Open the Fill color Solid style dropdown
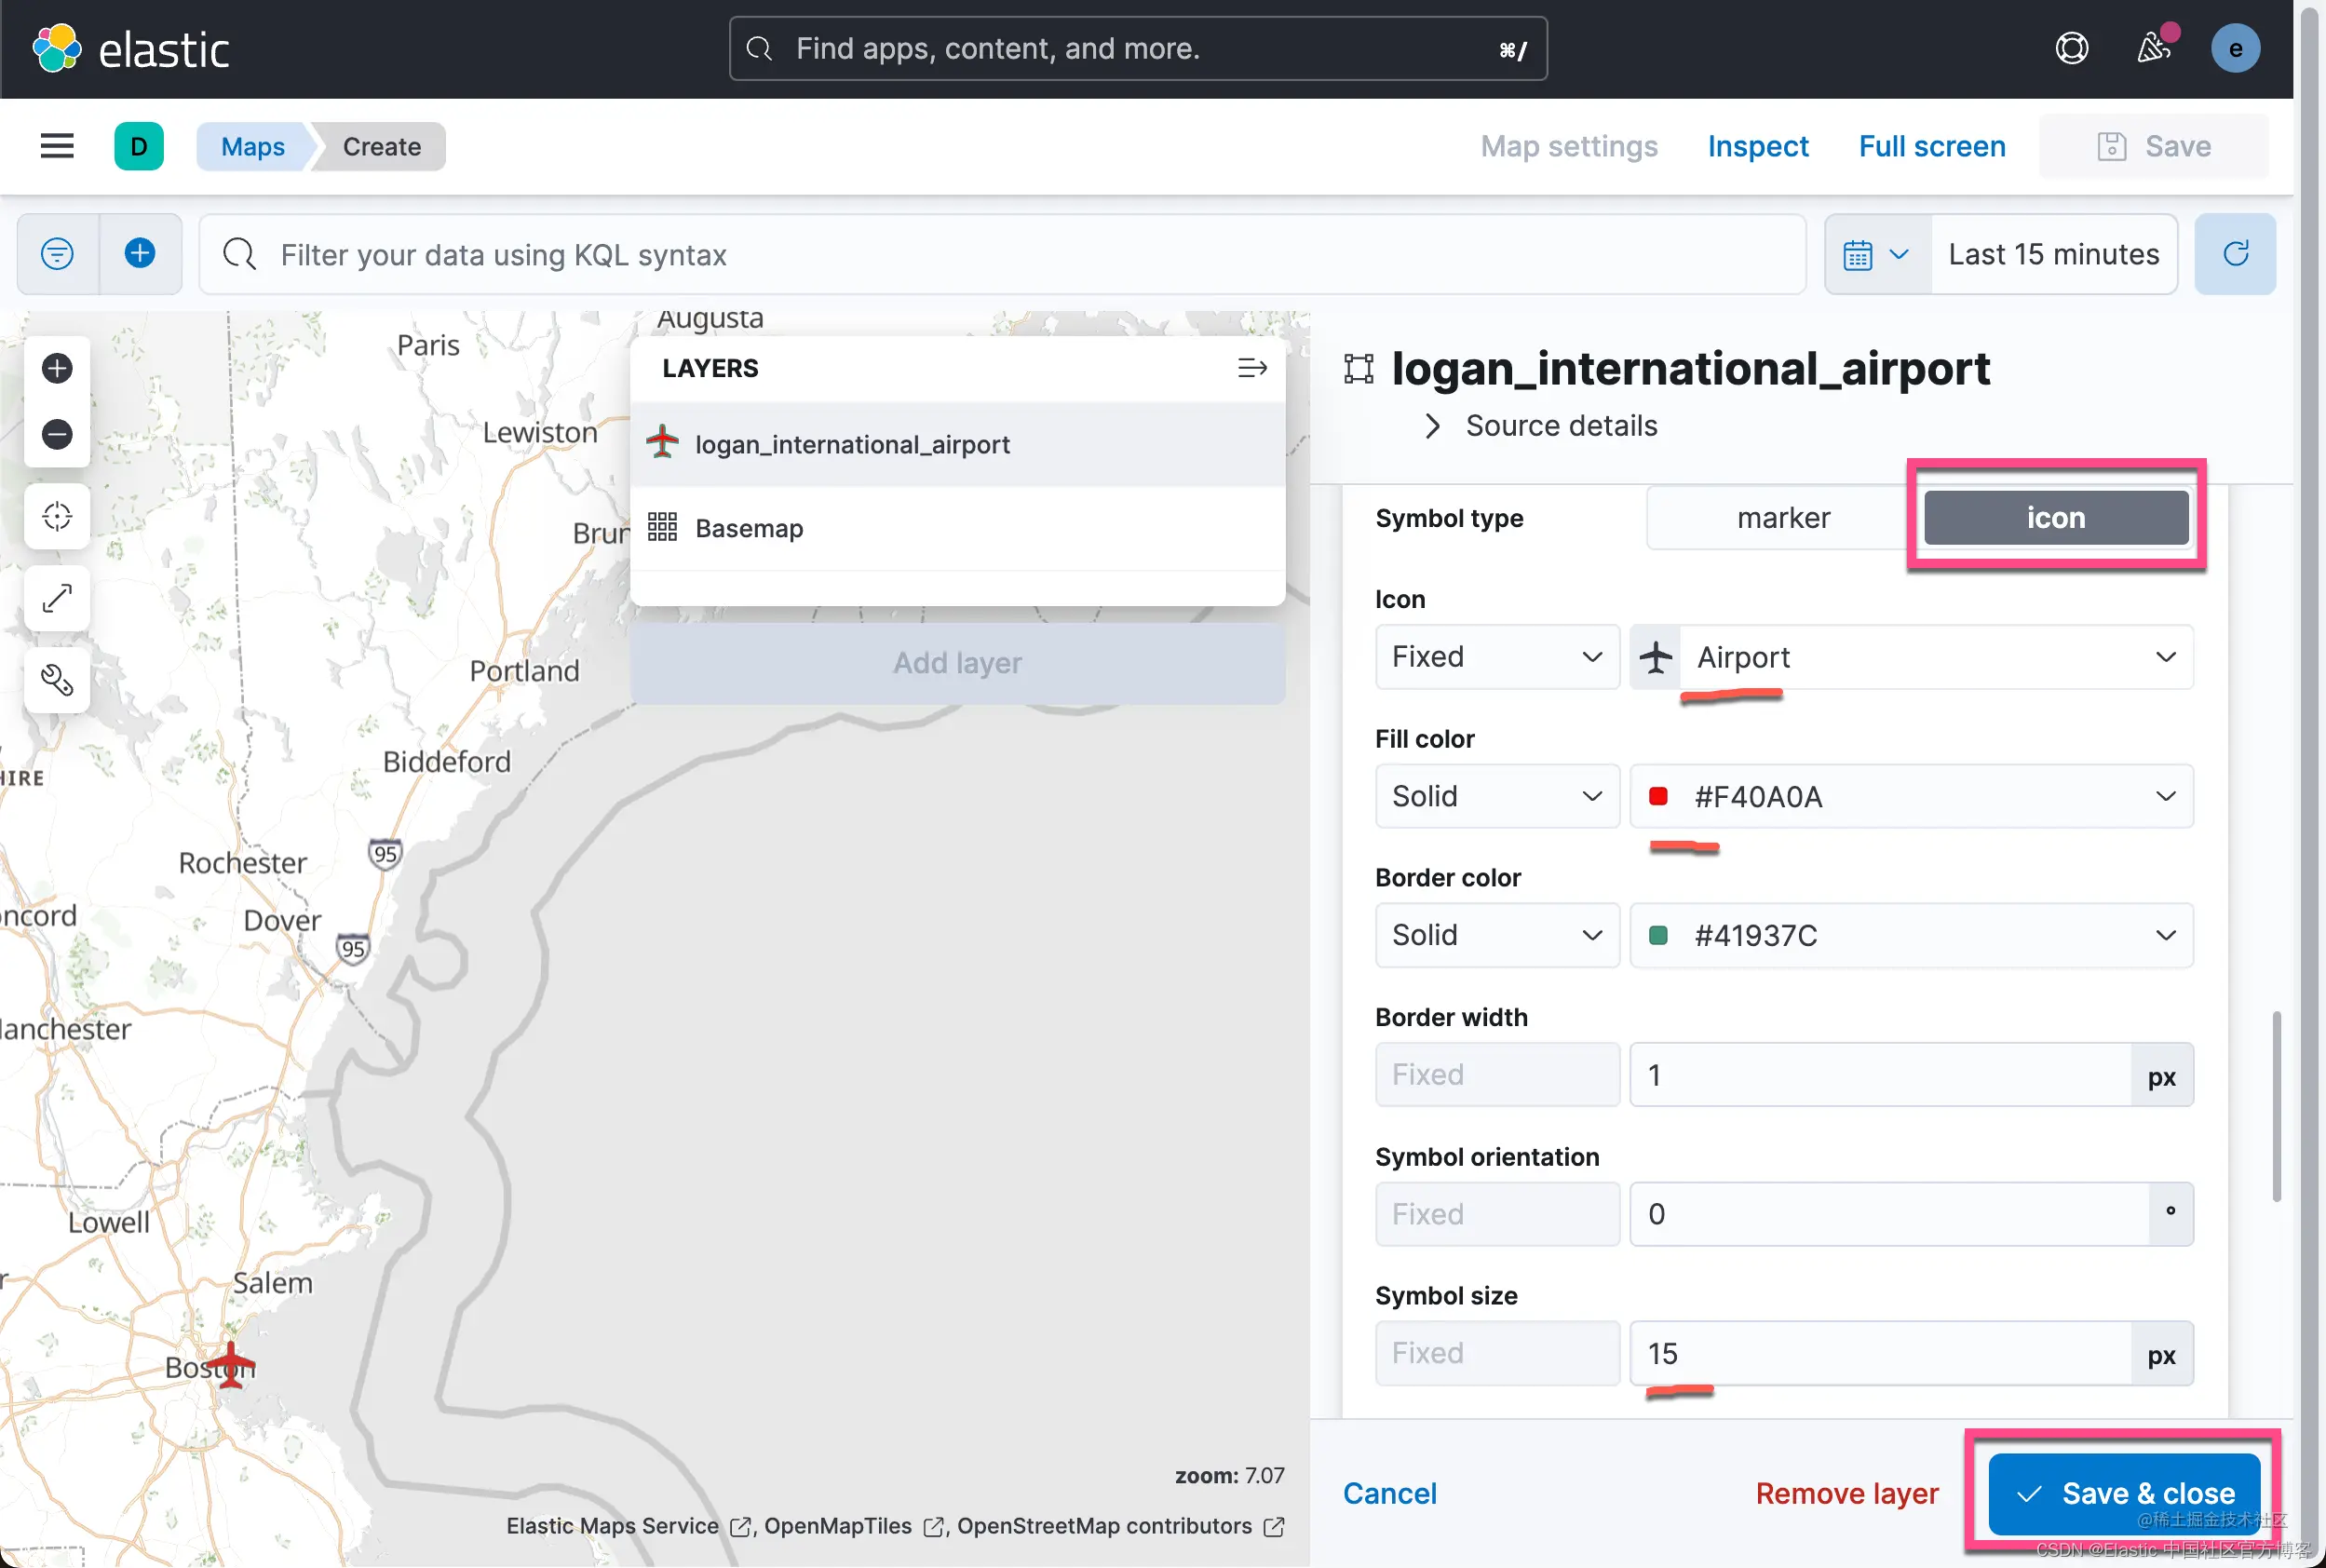This screenshot has height=1568, width=2326. [1496, 796]
